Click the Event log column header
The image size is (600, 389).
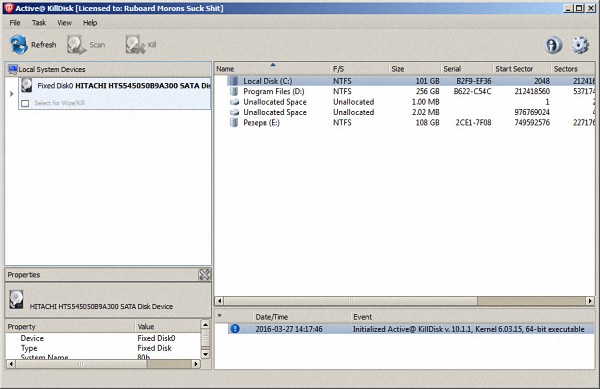[473, 317]
